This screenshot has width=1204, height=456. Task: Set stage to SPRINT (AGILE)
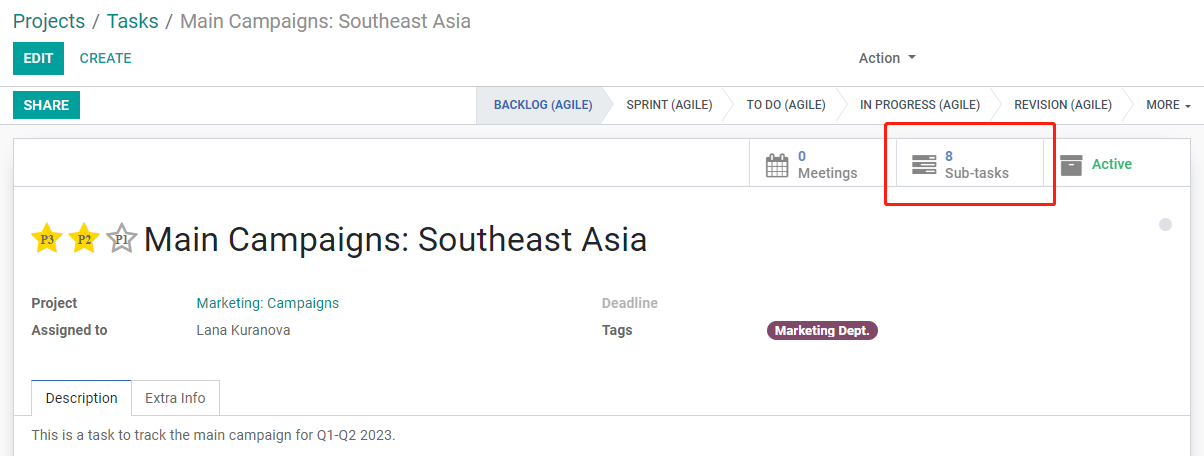pyautogui.click(x=669, y=105)
